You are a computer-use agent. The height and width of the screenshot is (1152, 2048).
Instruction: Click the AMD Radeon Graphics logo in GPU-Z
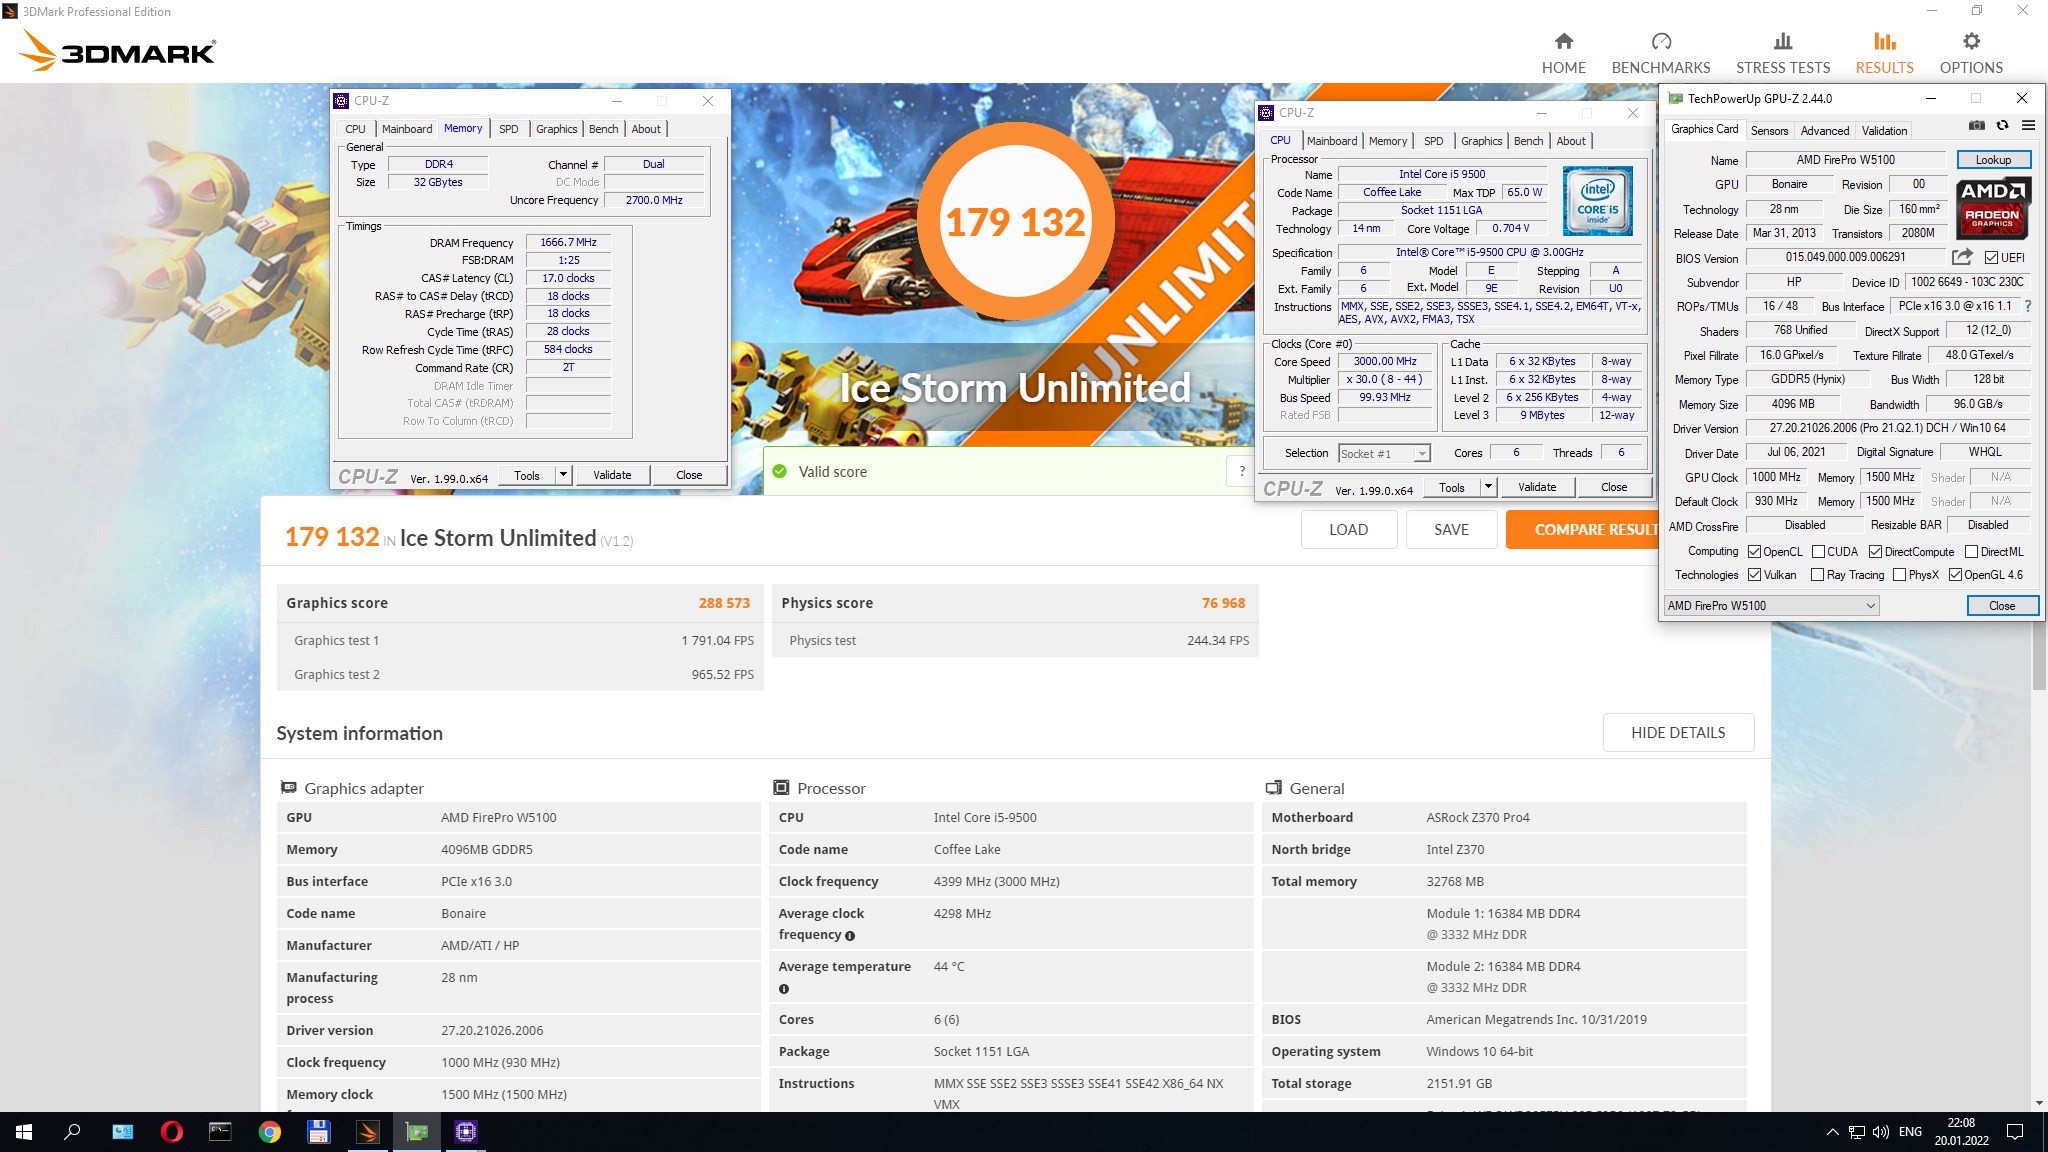coord(1992,208)
